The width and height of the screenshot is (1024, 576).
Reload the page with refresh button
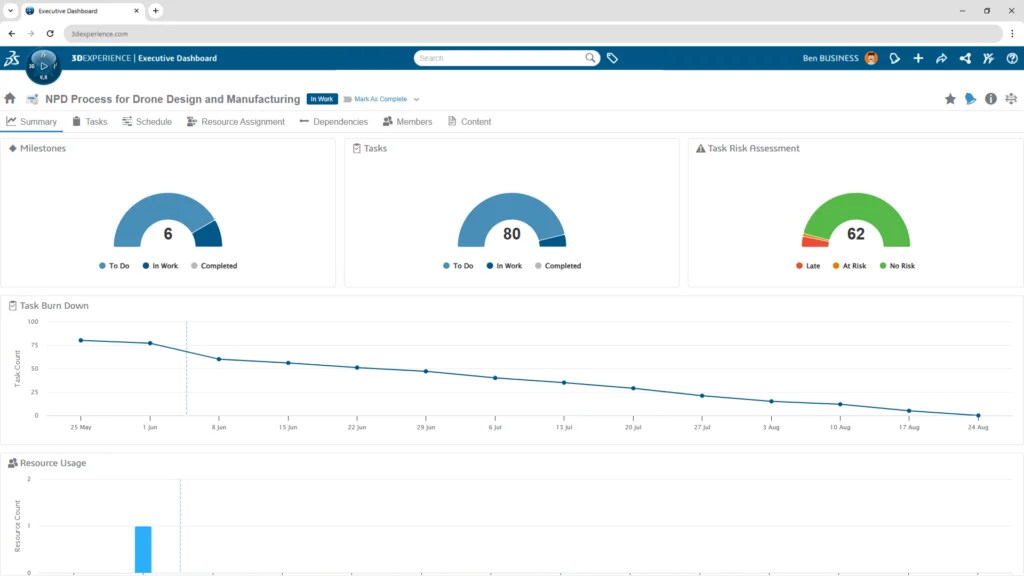50,33
